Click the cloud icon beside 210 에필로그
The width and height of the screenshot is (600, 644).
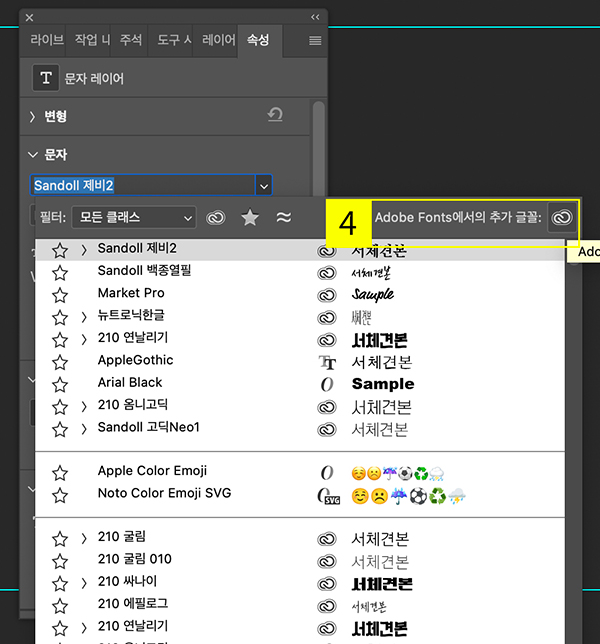(x=327, y=606)
